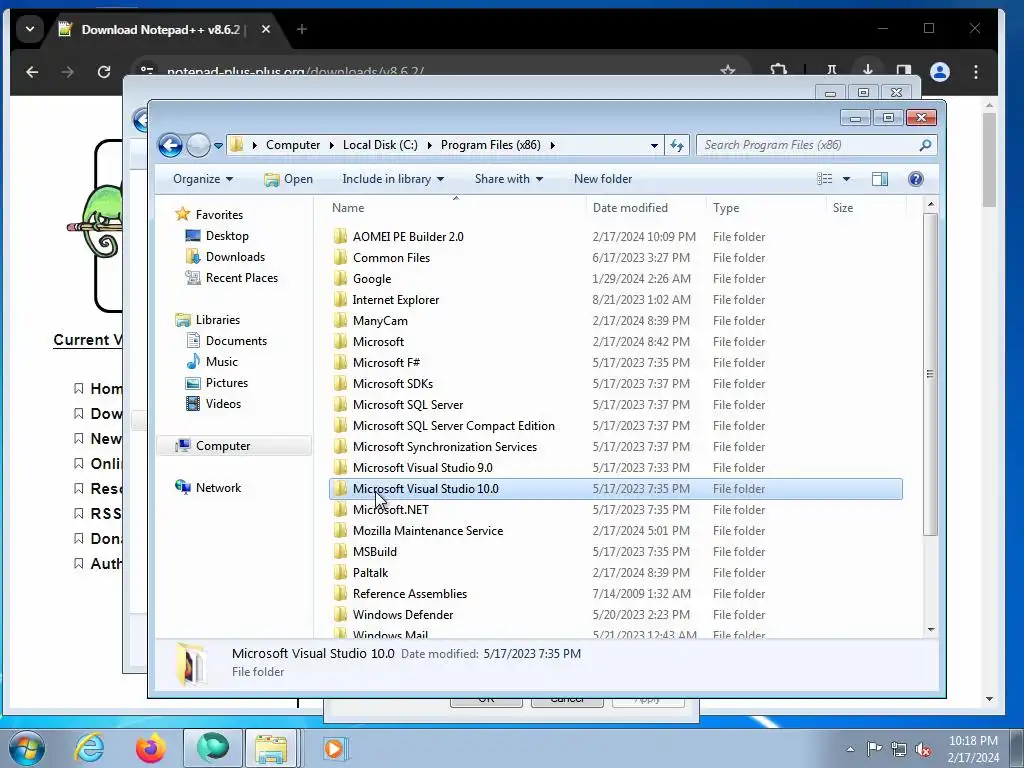Select the Google folder
1024x768 pixels.
tap(616, 279)
